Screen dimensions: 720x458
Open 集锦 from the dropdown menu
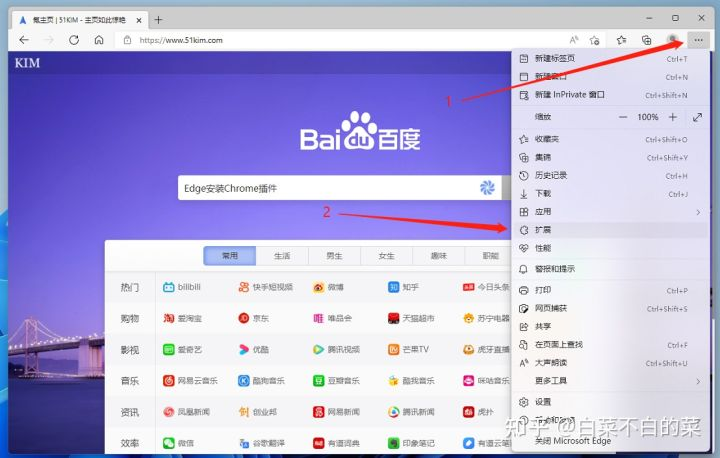(610, 158)
